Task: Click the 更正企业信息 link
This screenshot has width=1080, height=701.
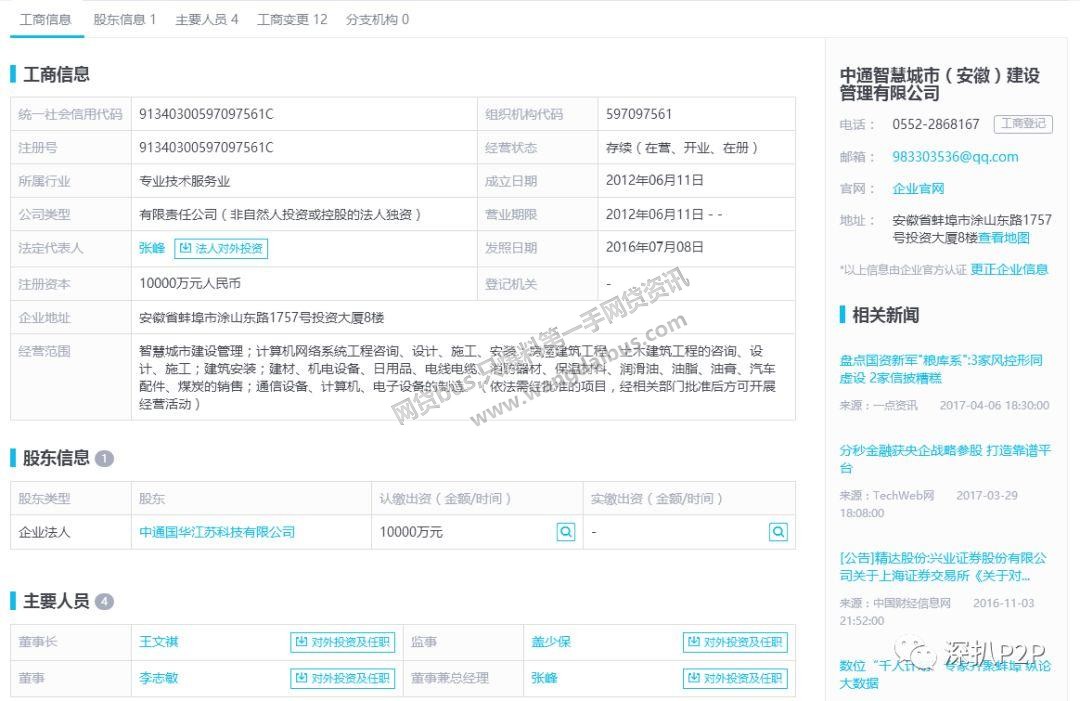Action: (1009, 269)
